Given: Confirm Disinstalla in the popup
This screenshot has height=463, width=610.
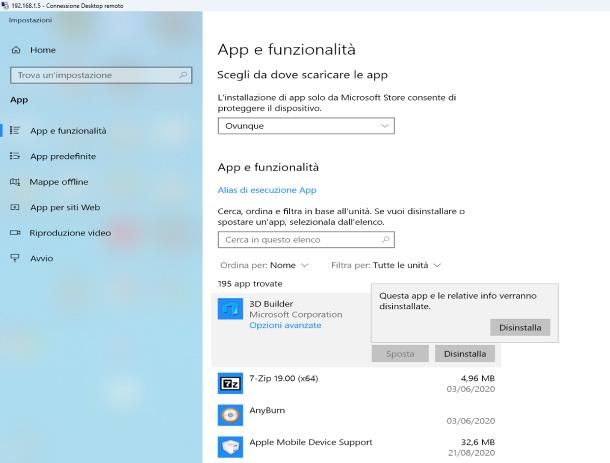Looking at the screenshot, I should point(519,327).
